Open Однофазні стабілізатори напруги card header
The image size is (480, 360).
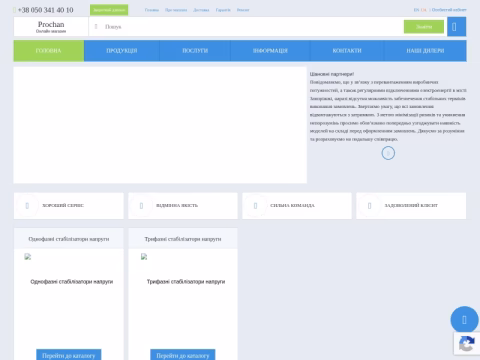coord(69,239)
